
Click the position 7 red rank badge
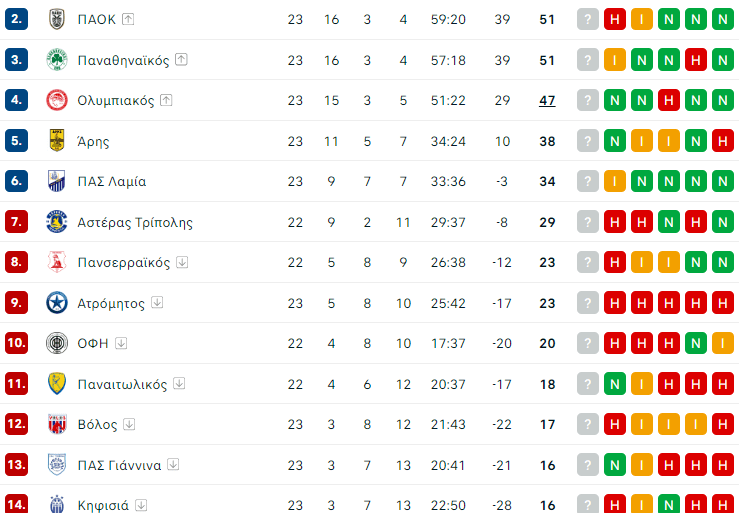[x=16, y=222]
